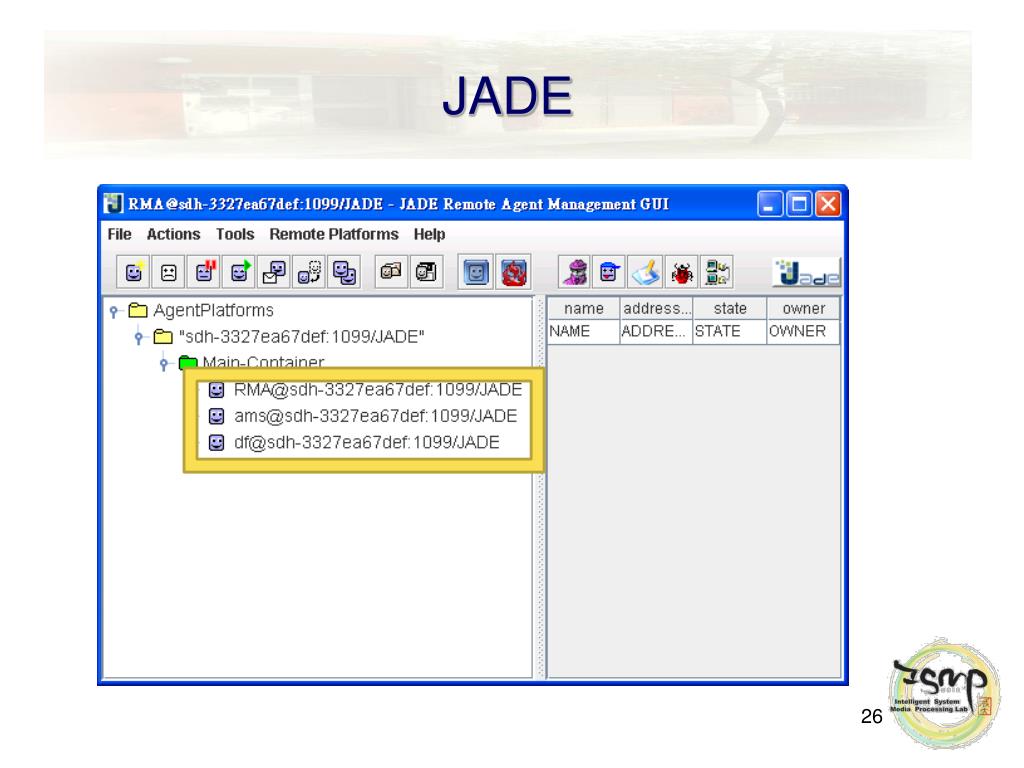Image resolution: width=1024 pixels, height=768 pixels.
Task: Collapse the Main-Container tree handle
Action: [164, 364]
